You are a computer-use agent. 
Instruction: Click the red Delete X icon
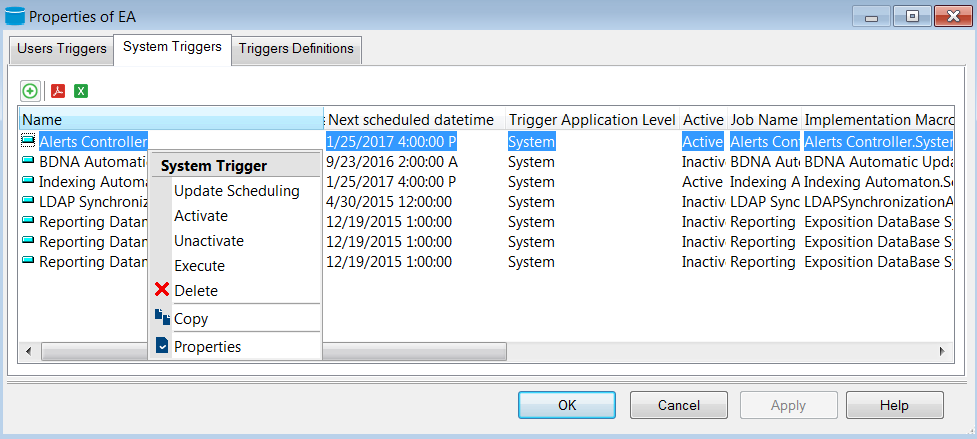(x=162, y=291)
